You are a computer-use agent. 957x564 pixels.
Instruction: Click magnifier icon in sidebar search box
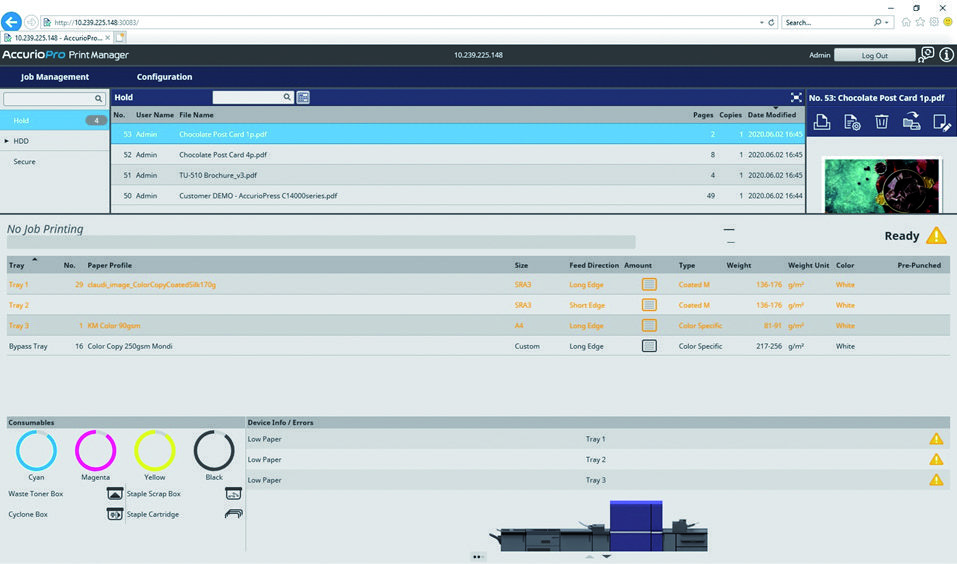click(98, 98)
